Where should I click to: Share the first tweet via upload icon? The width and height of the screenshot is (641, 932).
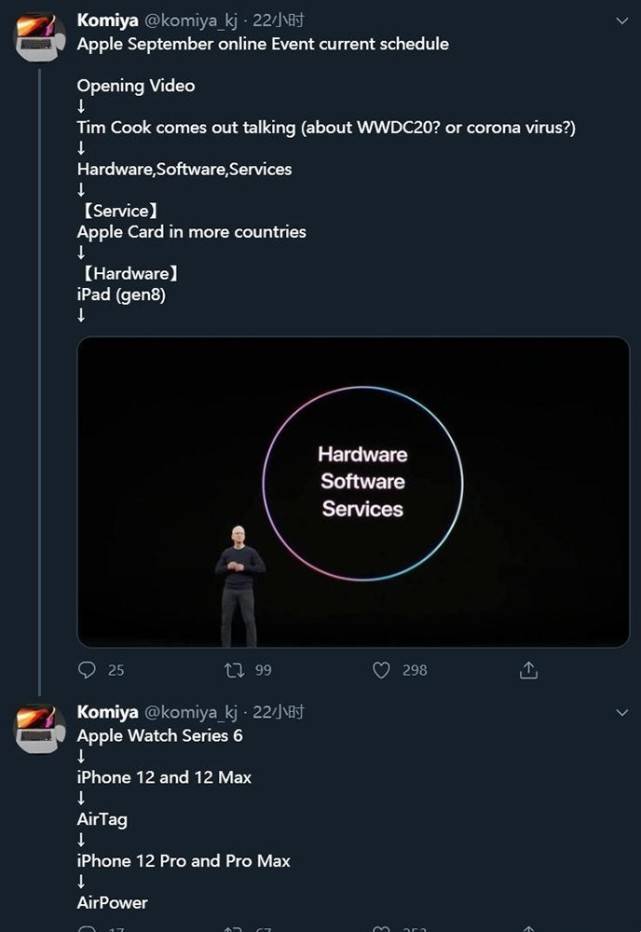coord(529,670)
